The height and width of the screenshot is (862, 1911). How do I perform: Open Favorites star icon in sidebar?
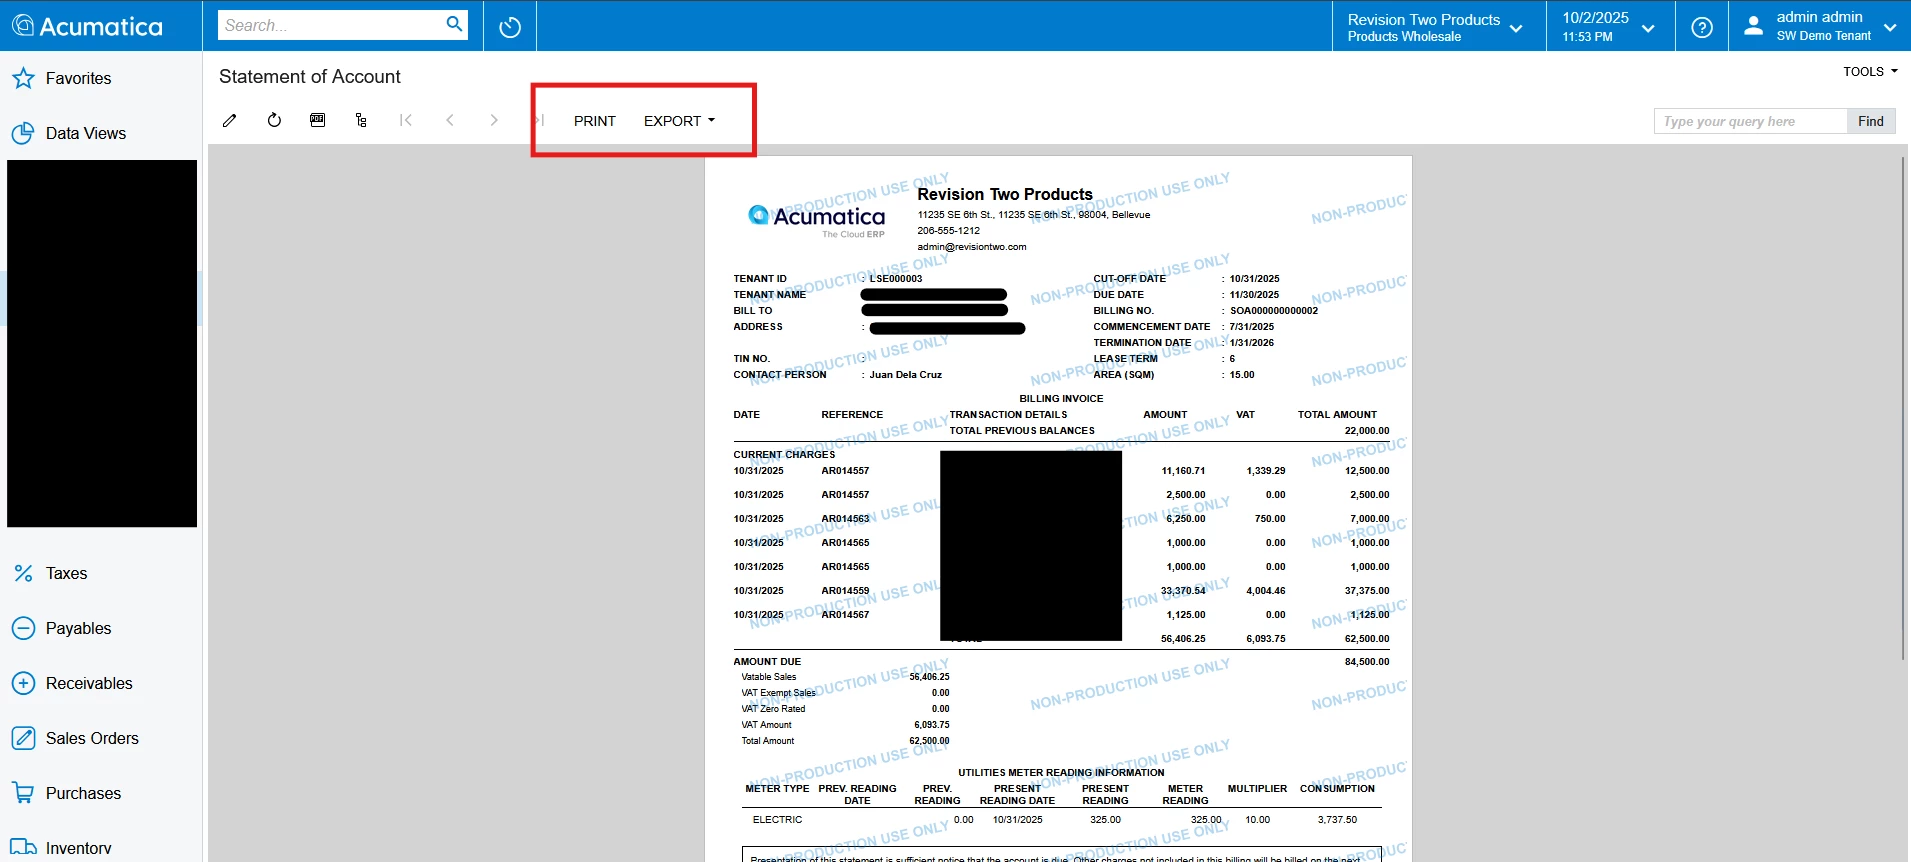pos(23,78)
